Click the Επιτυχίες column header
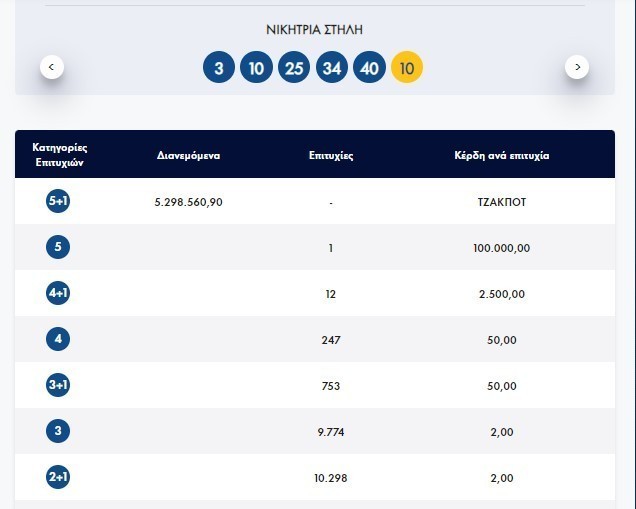The height and width of the screenshot is (509, 636). click(x=330, y=156)
